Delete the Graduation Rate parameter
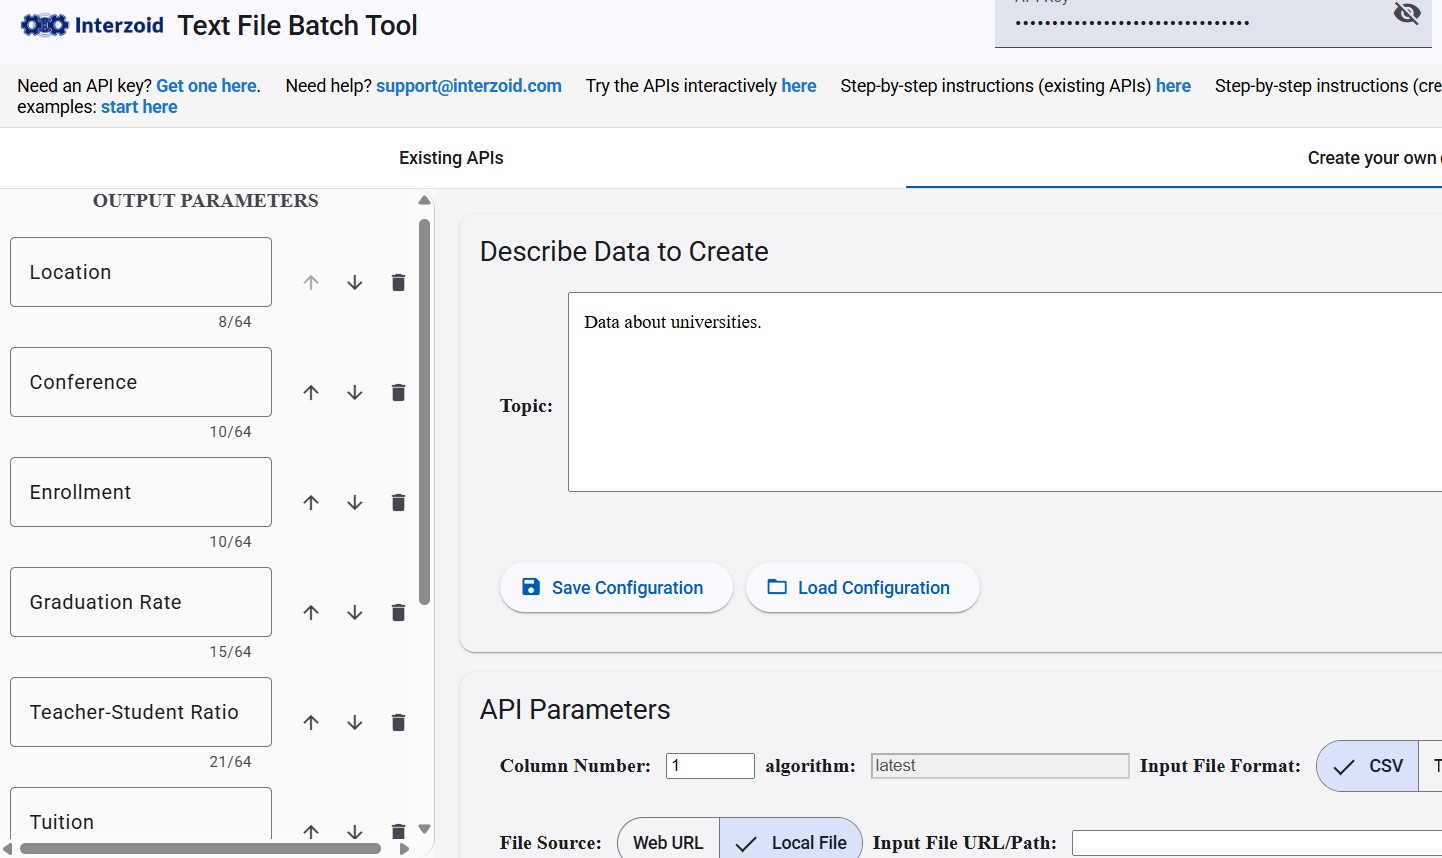The height and width of the screenshot is (858, 1442). tap(398, 613)
